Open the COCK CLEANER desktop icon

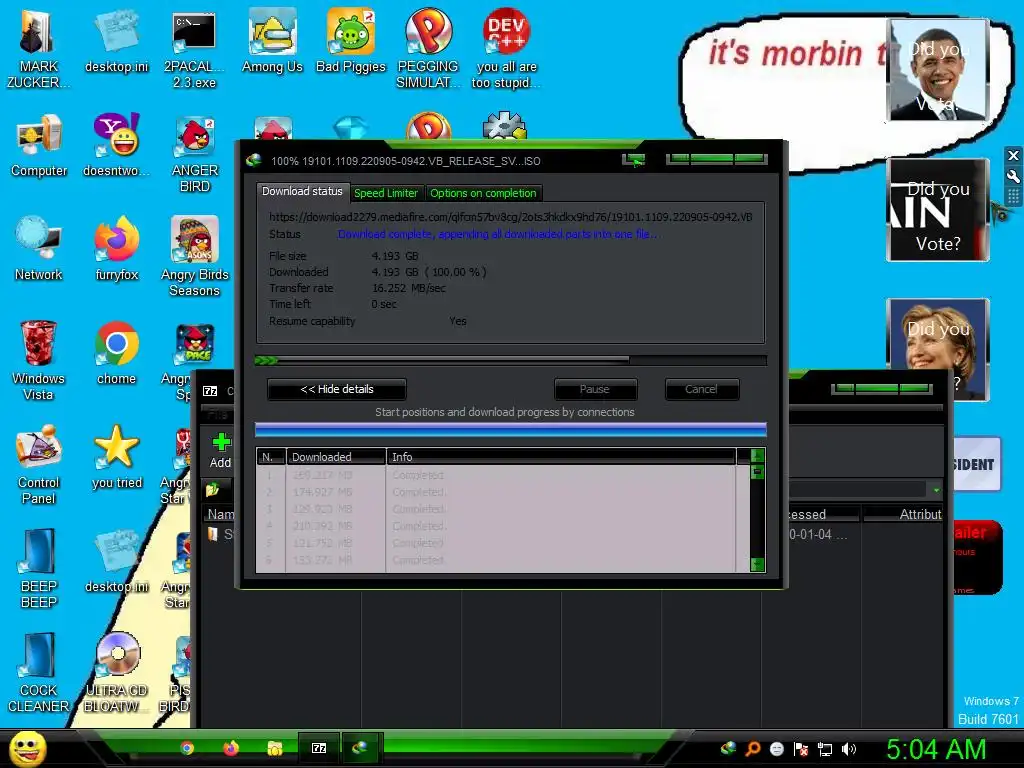coord(38,673)
